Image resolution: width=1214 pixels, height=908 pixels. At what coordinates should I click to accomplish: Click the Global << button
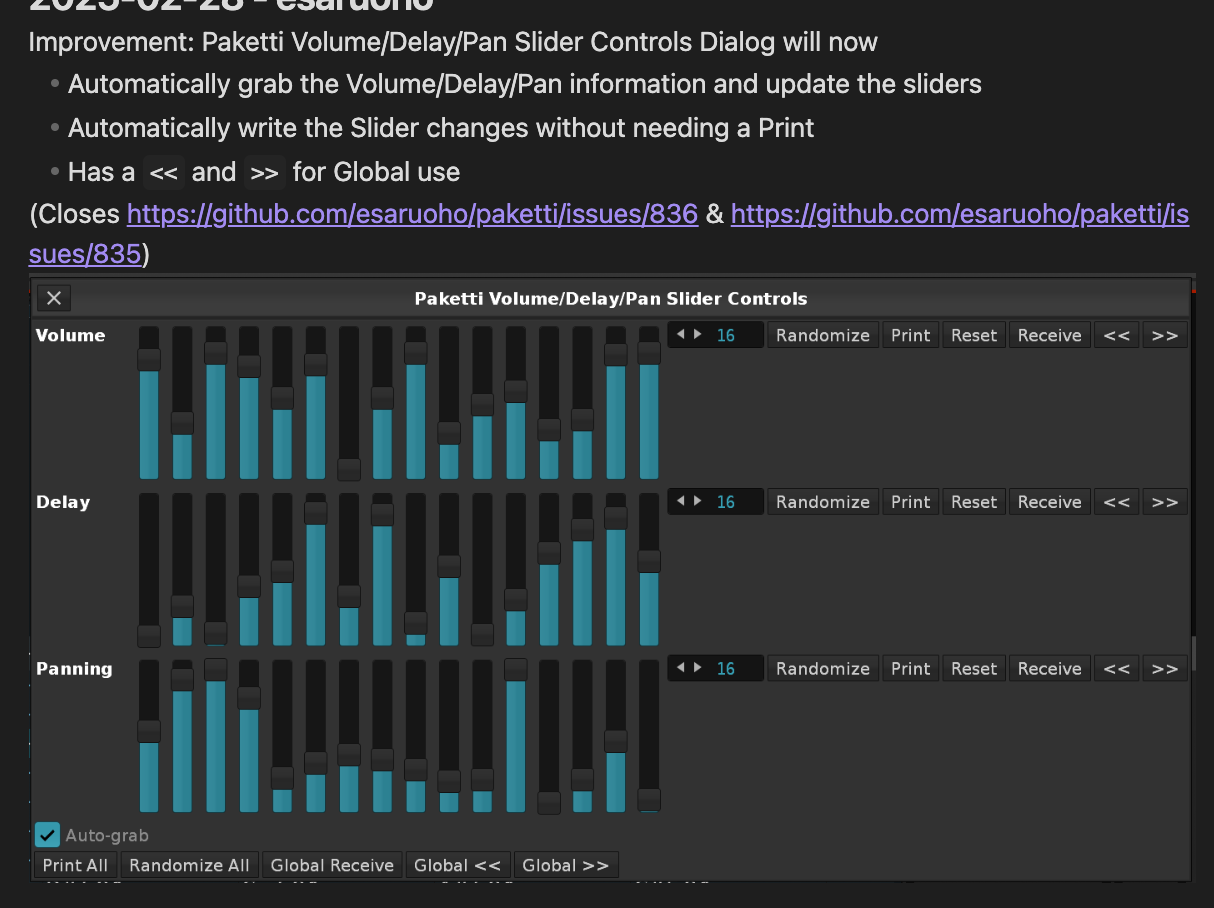pyautogui.click(x=458, y=865)
